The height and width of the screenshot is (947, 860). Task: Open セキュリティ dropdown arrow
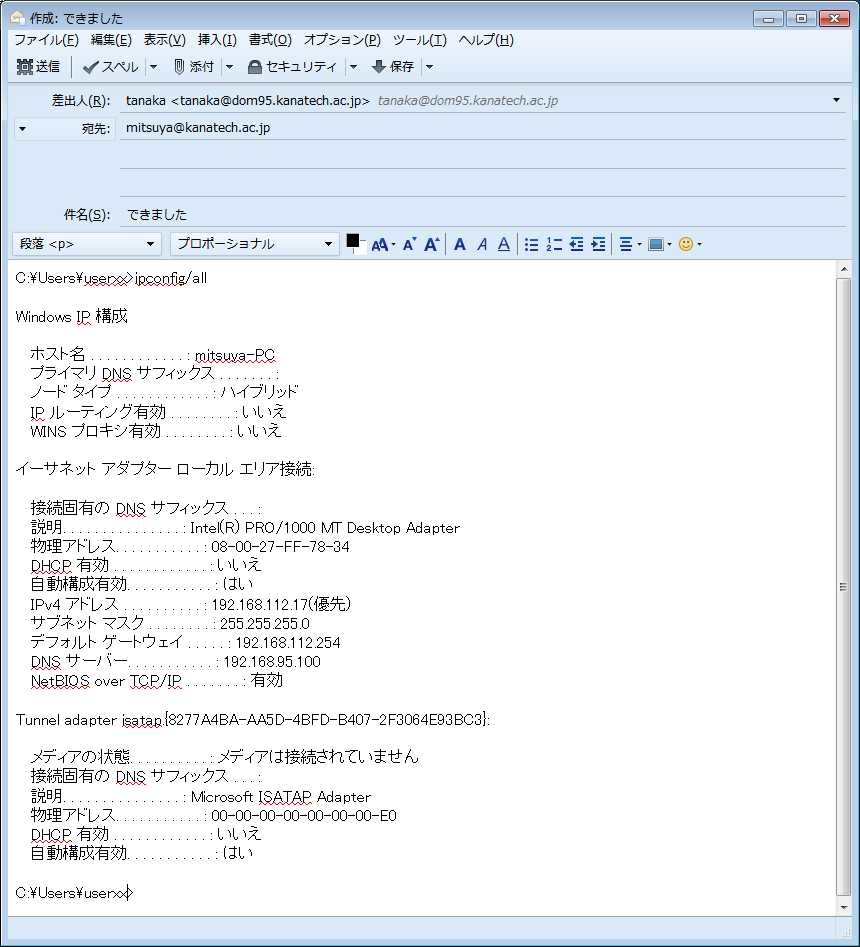click(x=353, y=66)
